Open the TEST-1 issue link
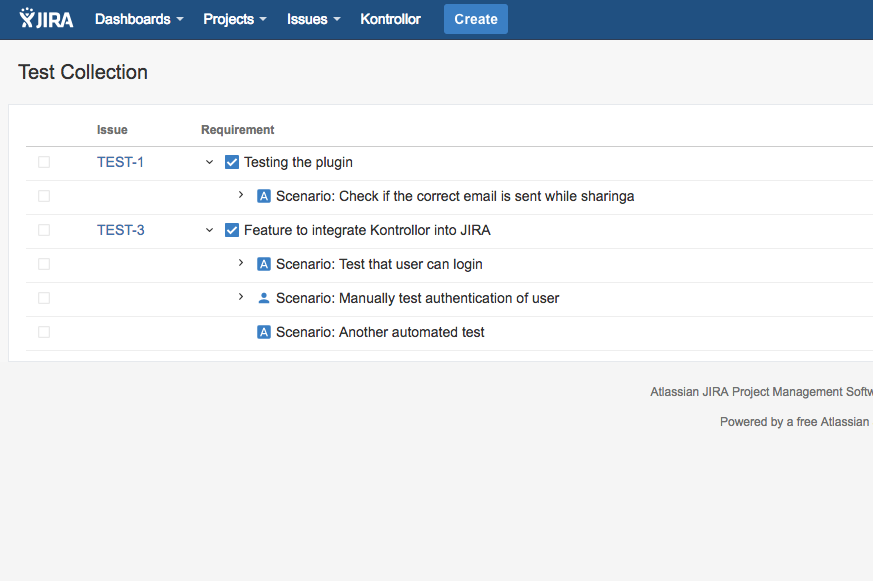Viewport: 873px width, 581px height. 120,162
